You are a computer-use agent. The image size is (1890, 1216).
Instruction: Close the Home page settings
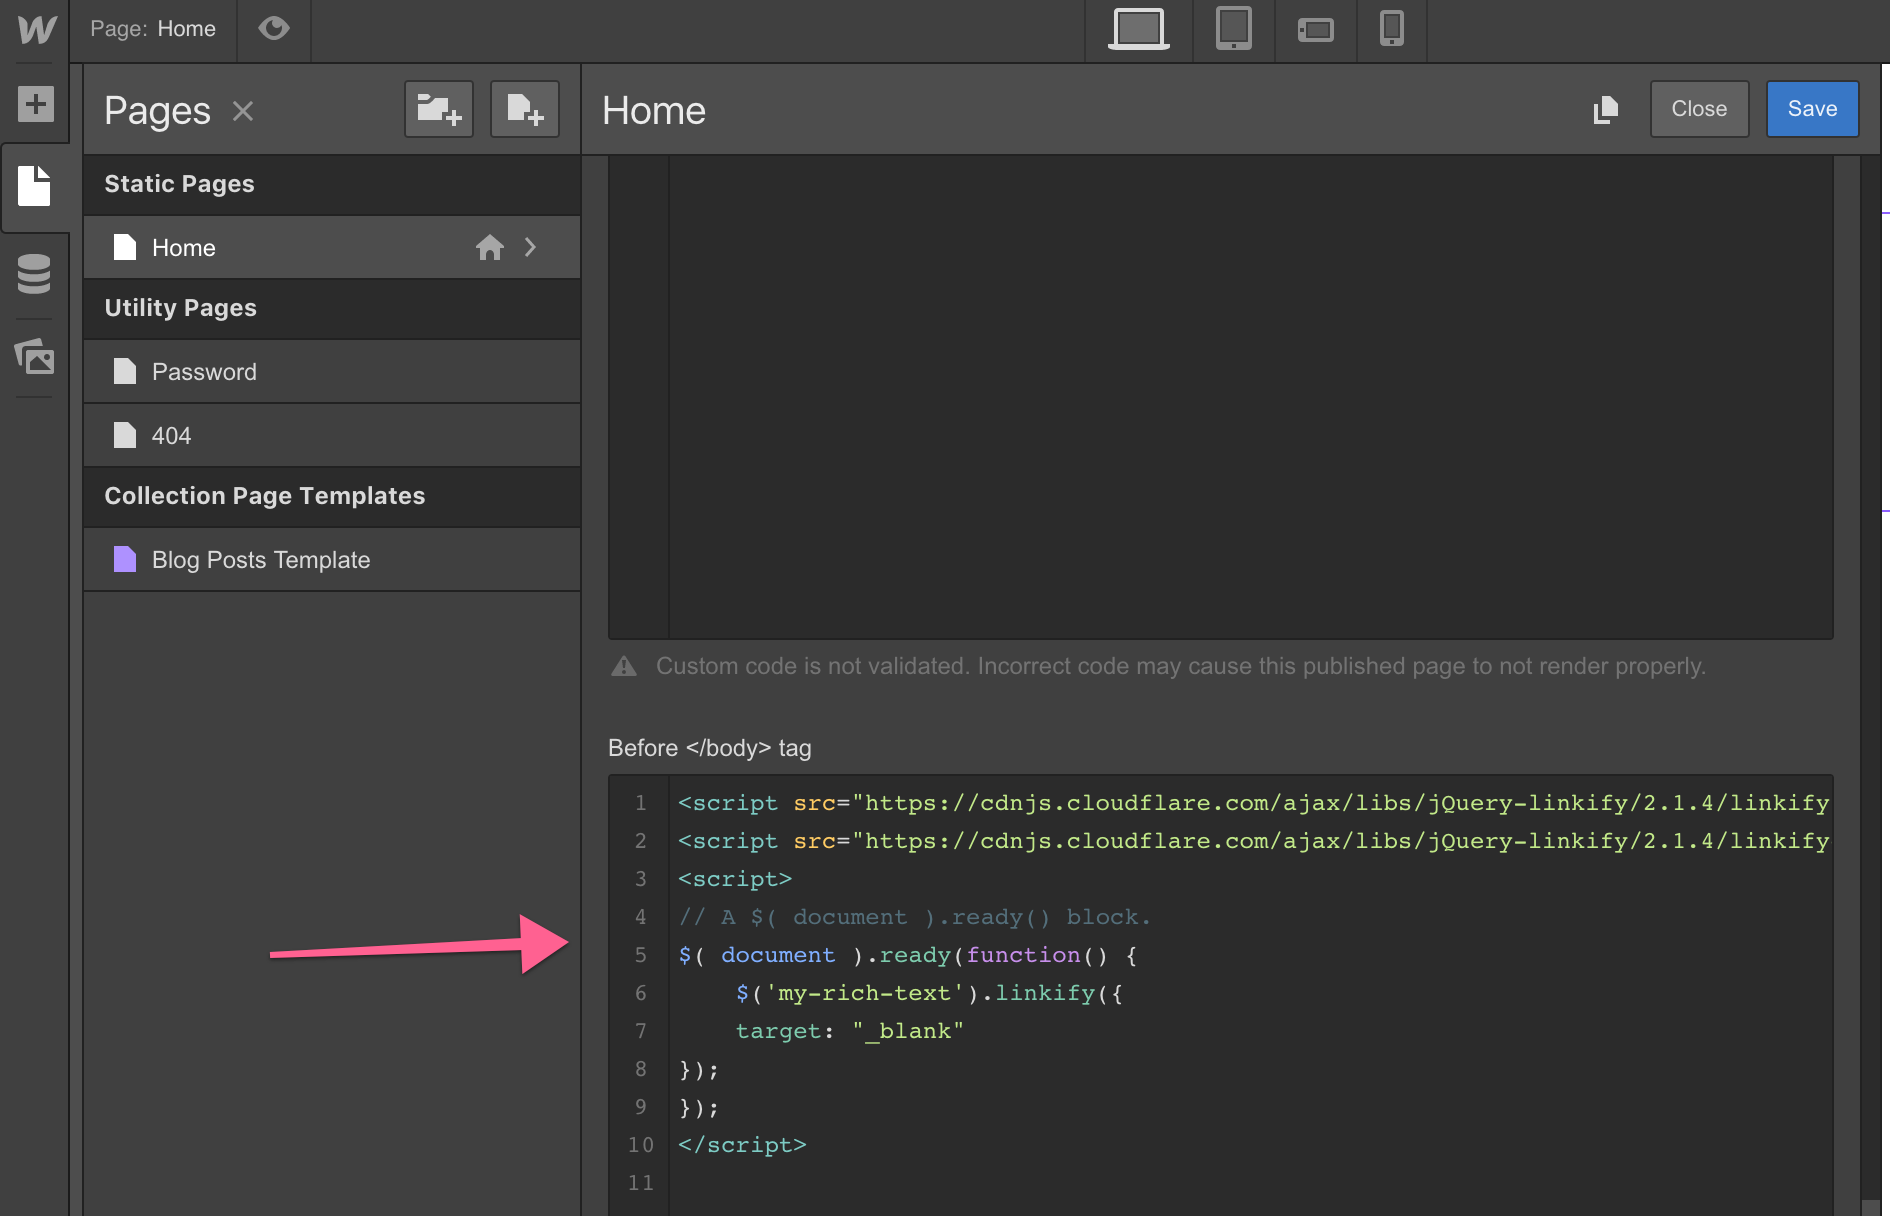click(1698, 109)
